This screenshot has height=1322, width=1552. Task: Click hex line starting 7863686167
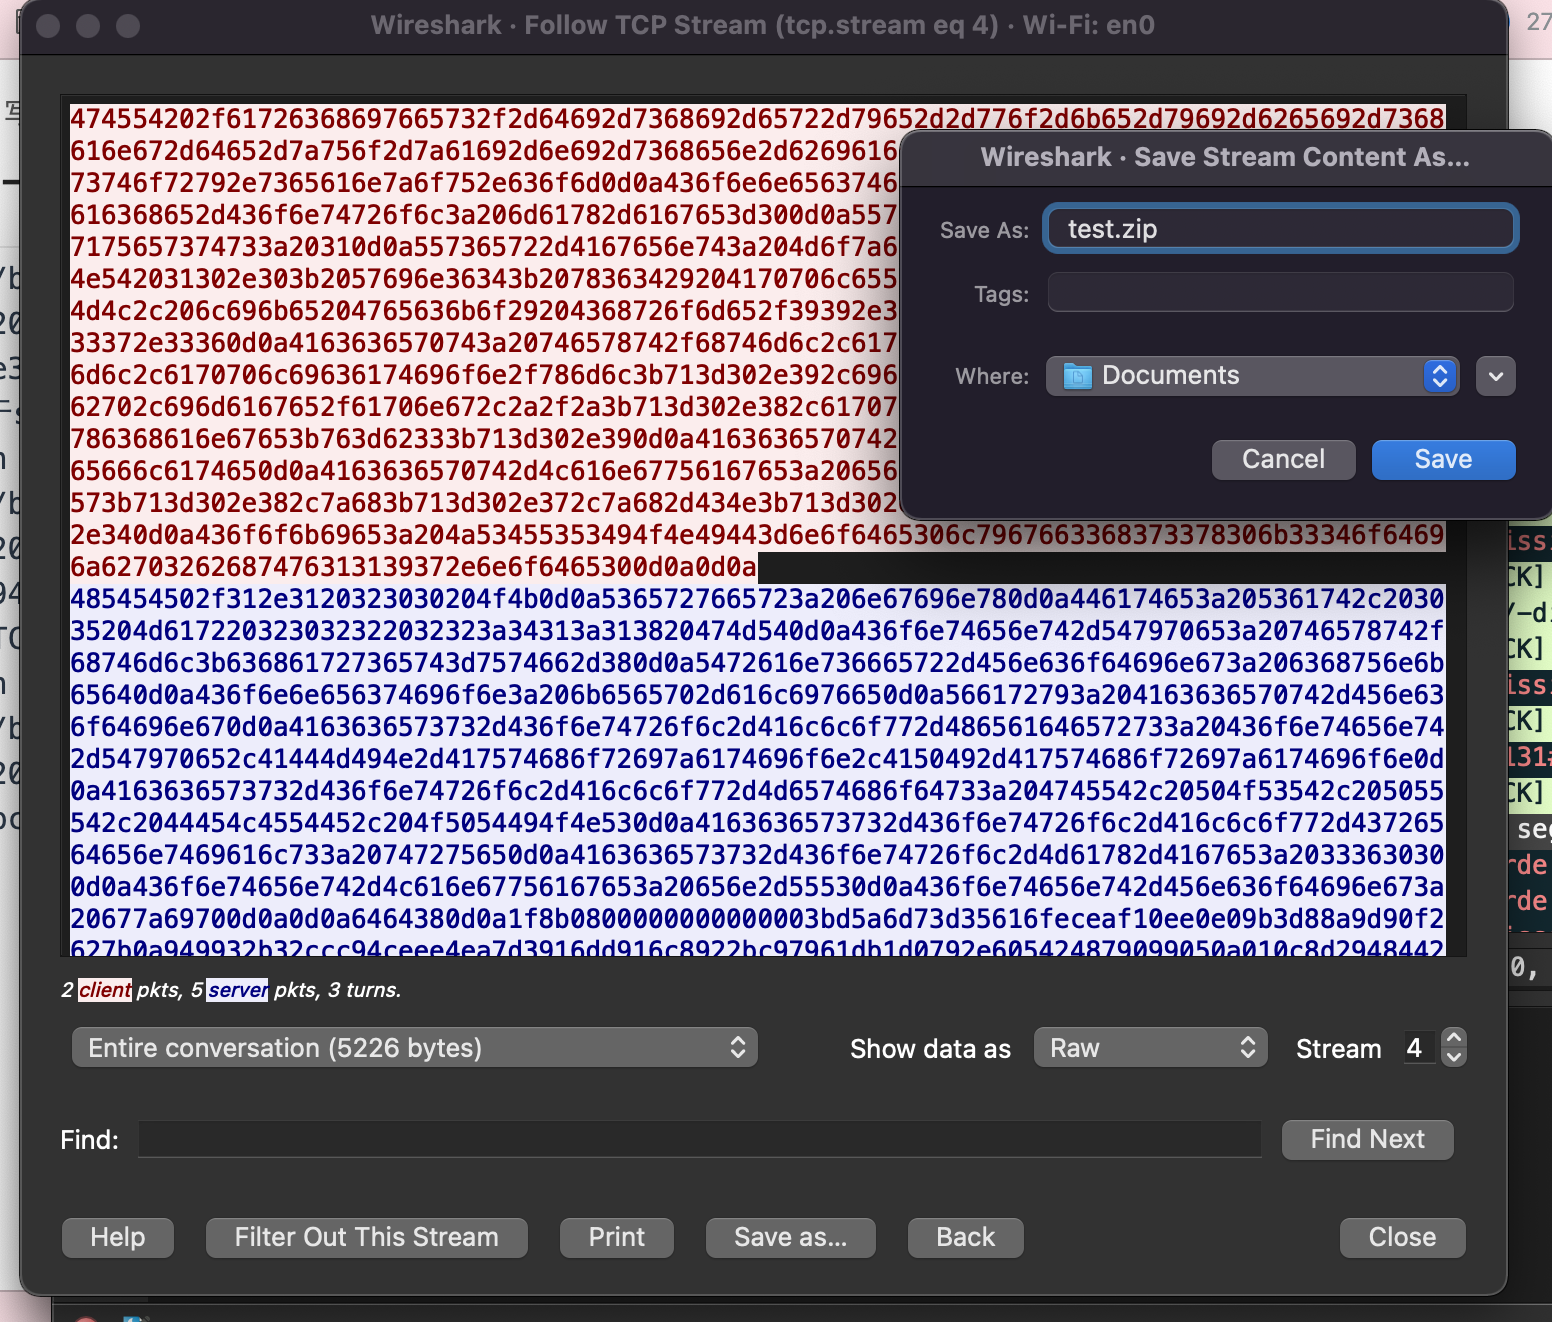pos(484,439)
